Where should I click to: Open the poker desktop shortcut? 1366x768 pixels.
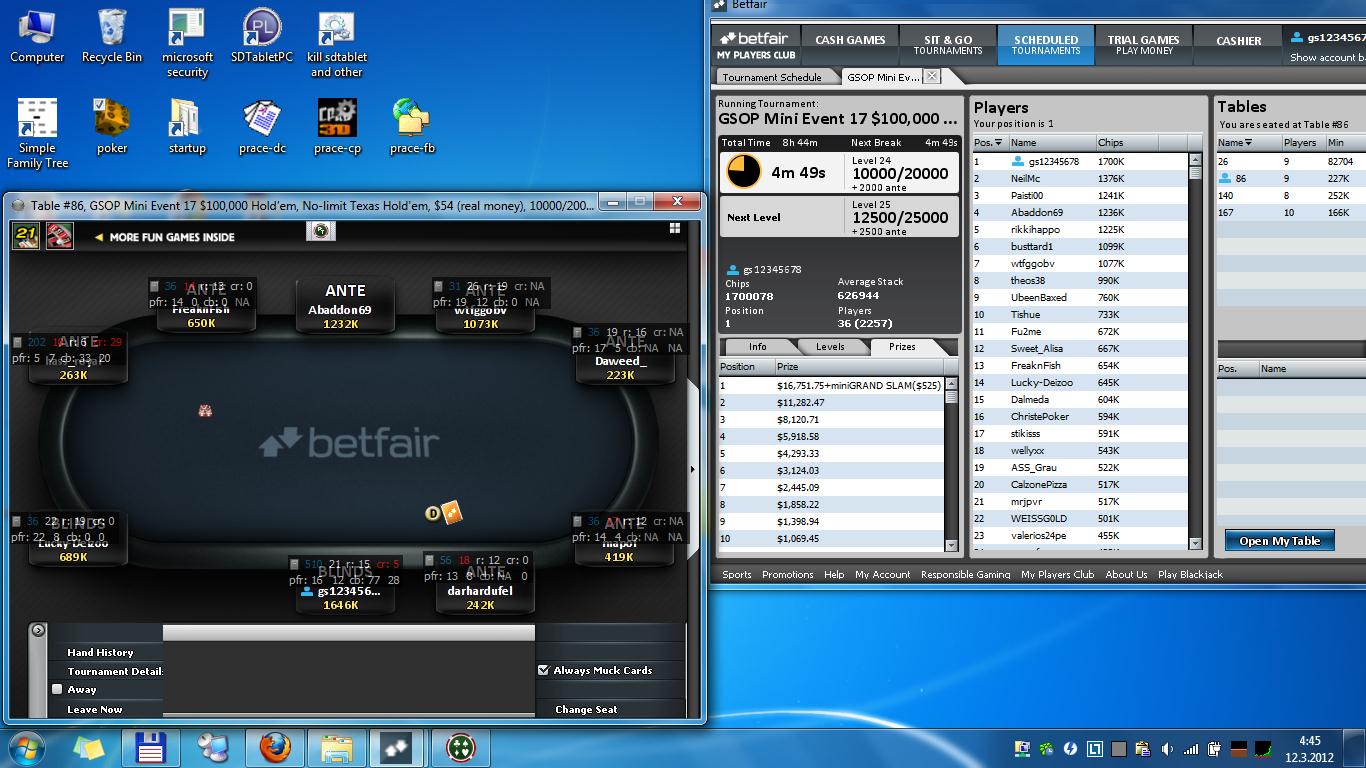112,127
